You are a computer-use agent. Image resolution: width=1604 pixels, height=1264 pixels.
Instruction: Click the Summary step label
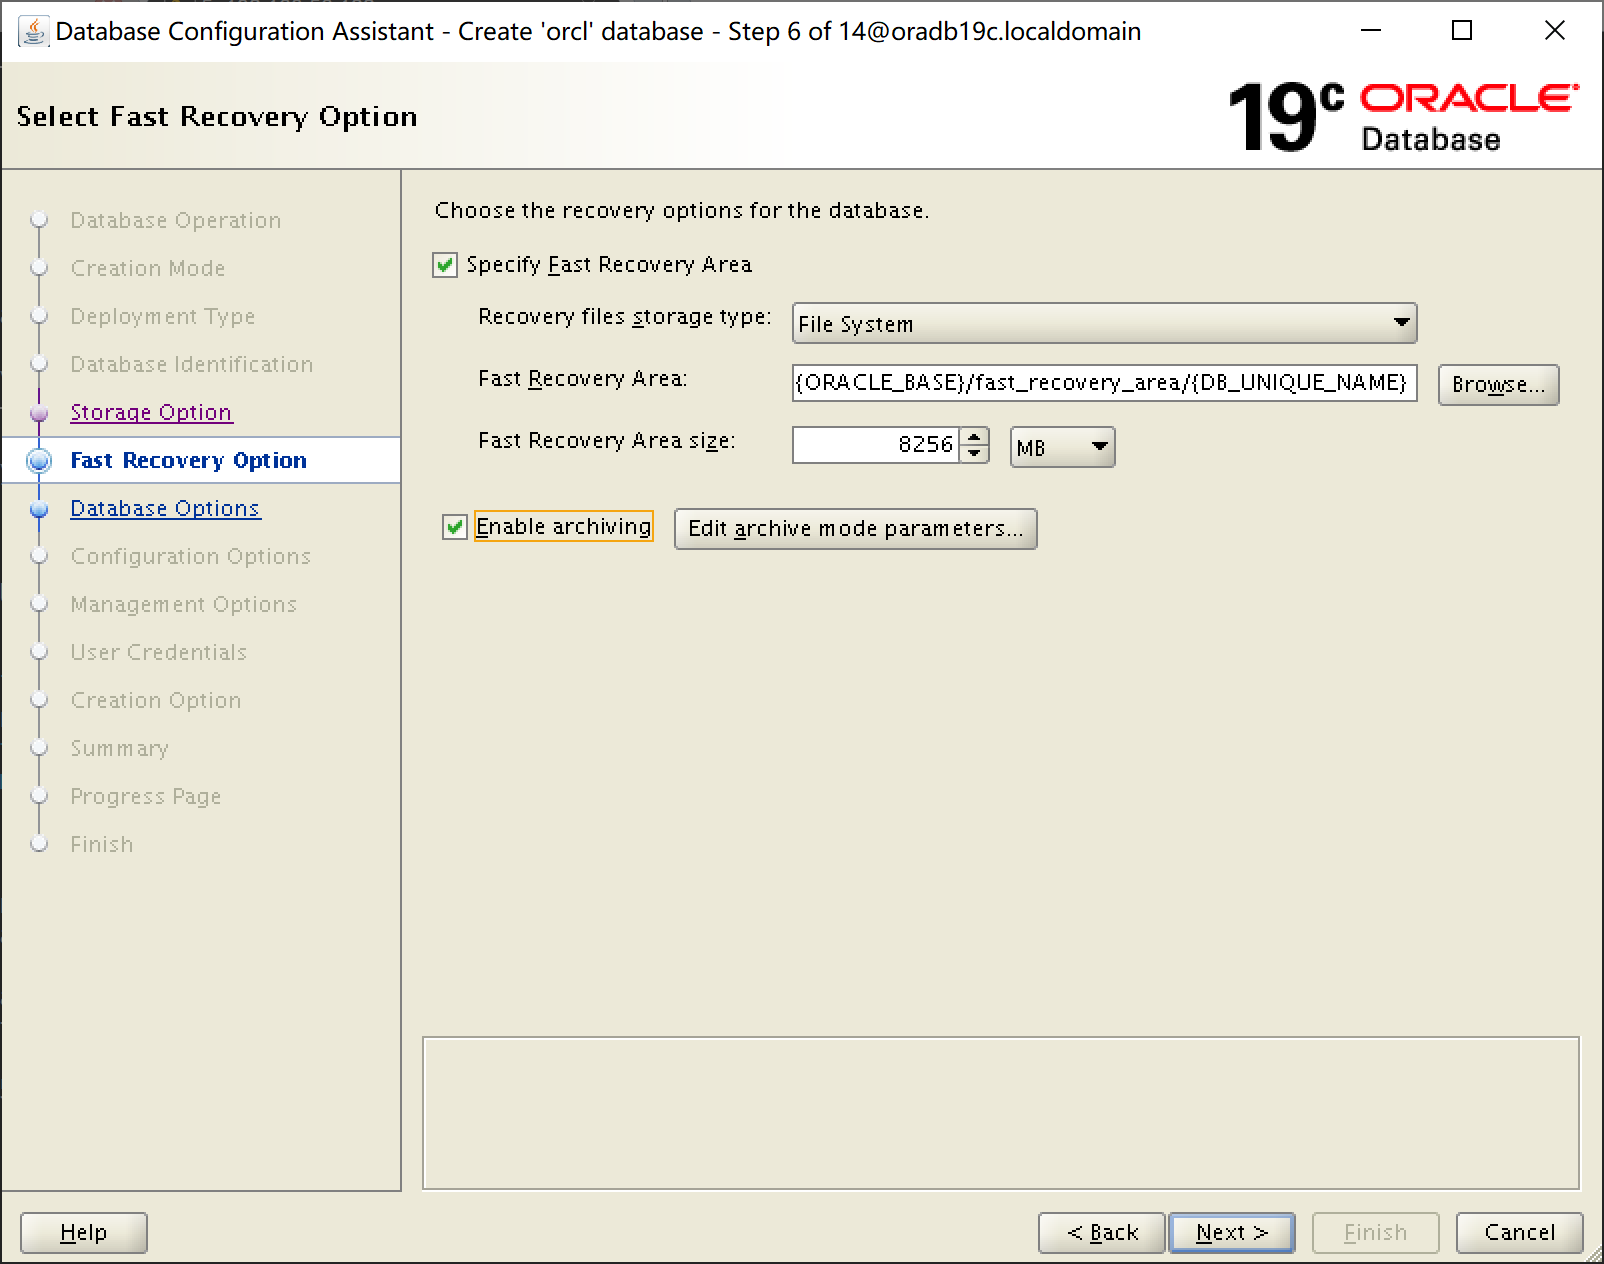point(120,748)
